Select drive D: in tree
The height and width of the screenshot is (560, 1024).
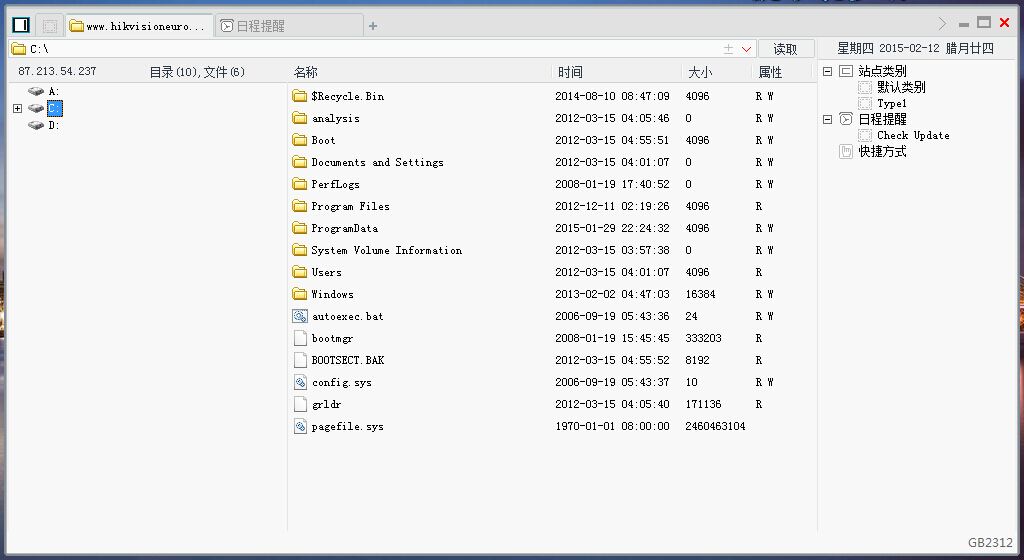coord(54,125)
